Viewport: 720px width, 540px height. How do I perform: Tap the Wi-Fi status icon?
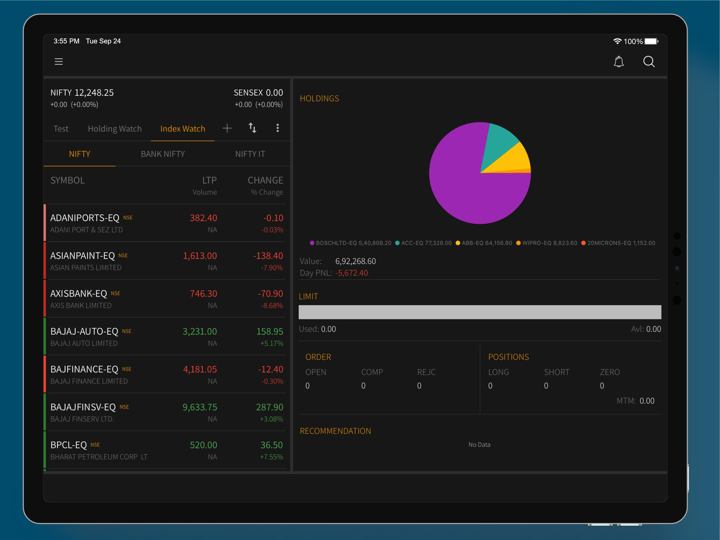click(x=617, y=41)
